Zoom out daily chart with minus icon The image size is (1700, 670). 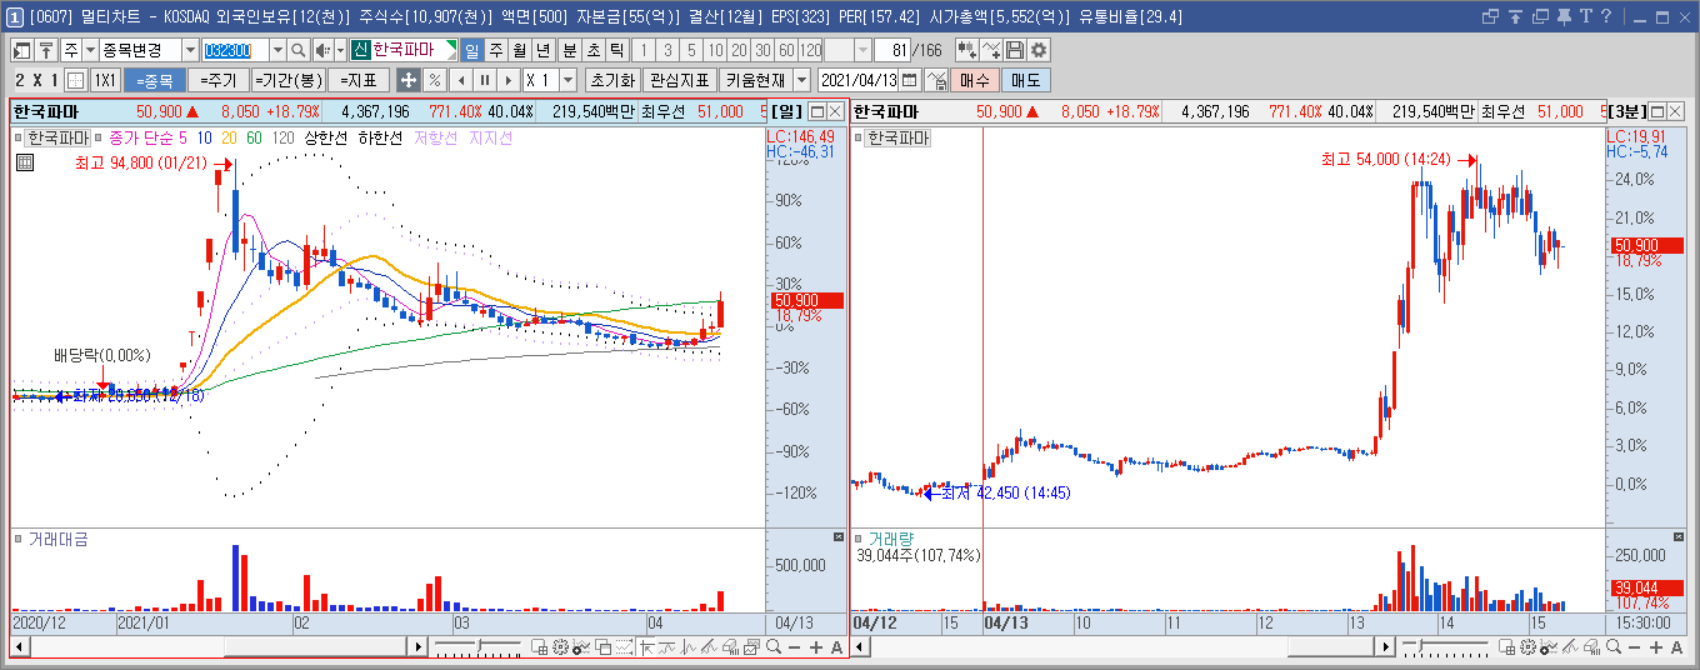tap(794, 648)
